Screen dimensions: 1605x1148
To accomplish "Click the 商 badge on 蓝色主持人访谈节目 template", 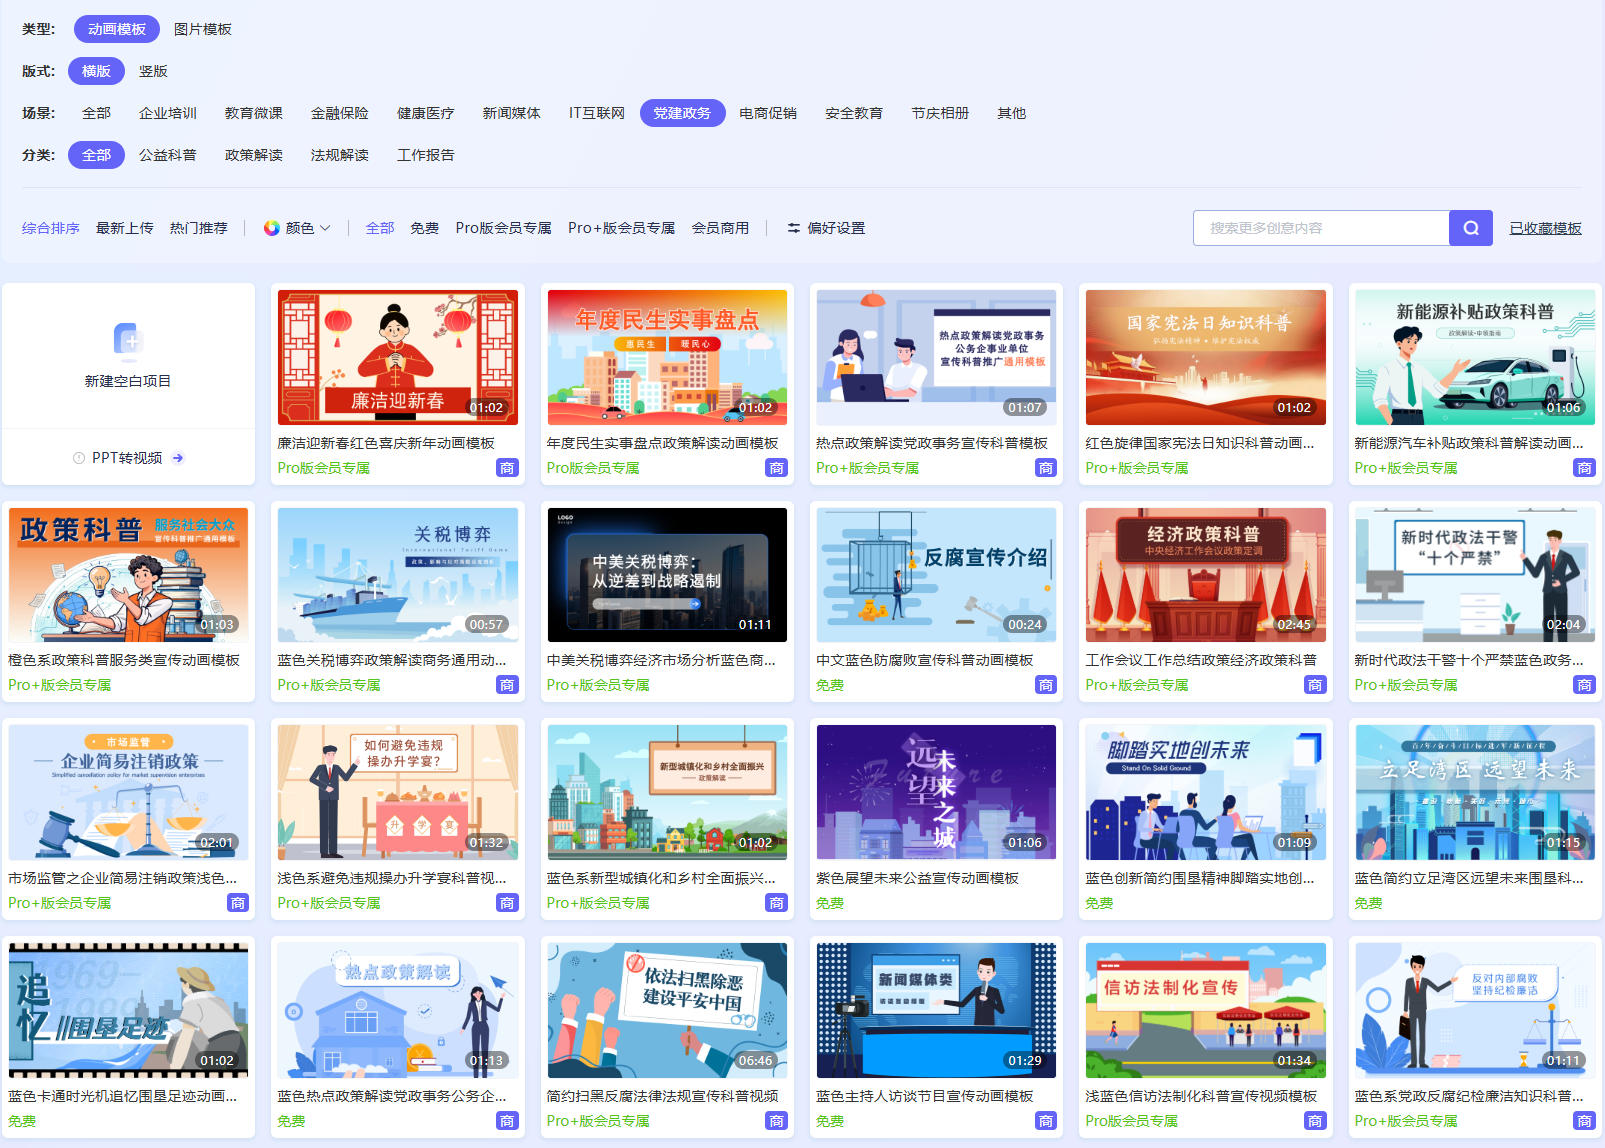I will coord(1046,1121).
